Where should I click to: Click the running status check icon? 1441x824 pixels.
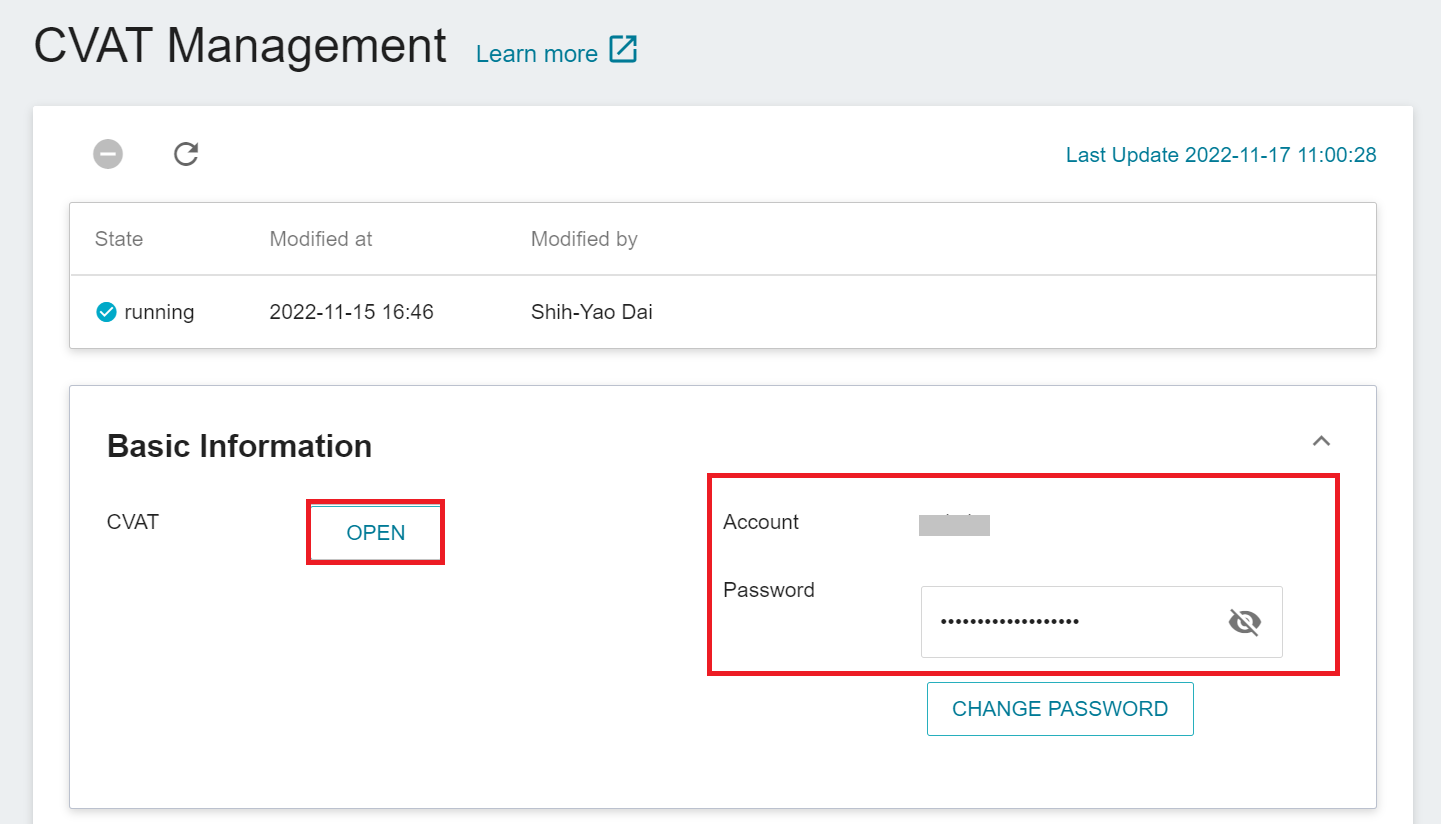point(106,312)
